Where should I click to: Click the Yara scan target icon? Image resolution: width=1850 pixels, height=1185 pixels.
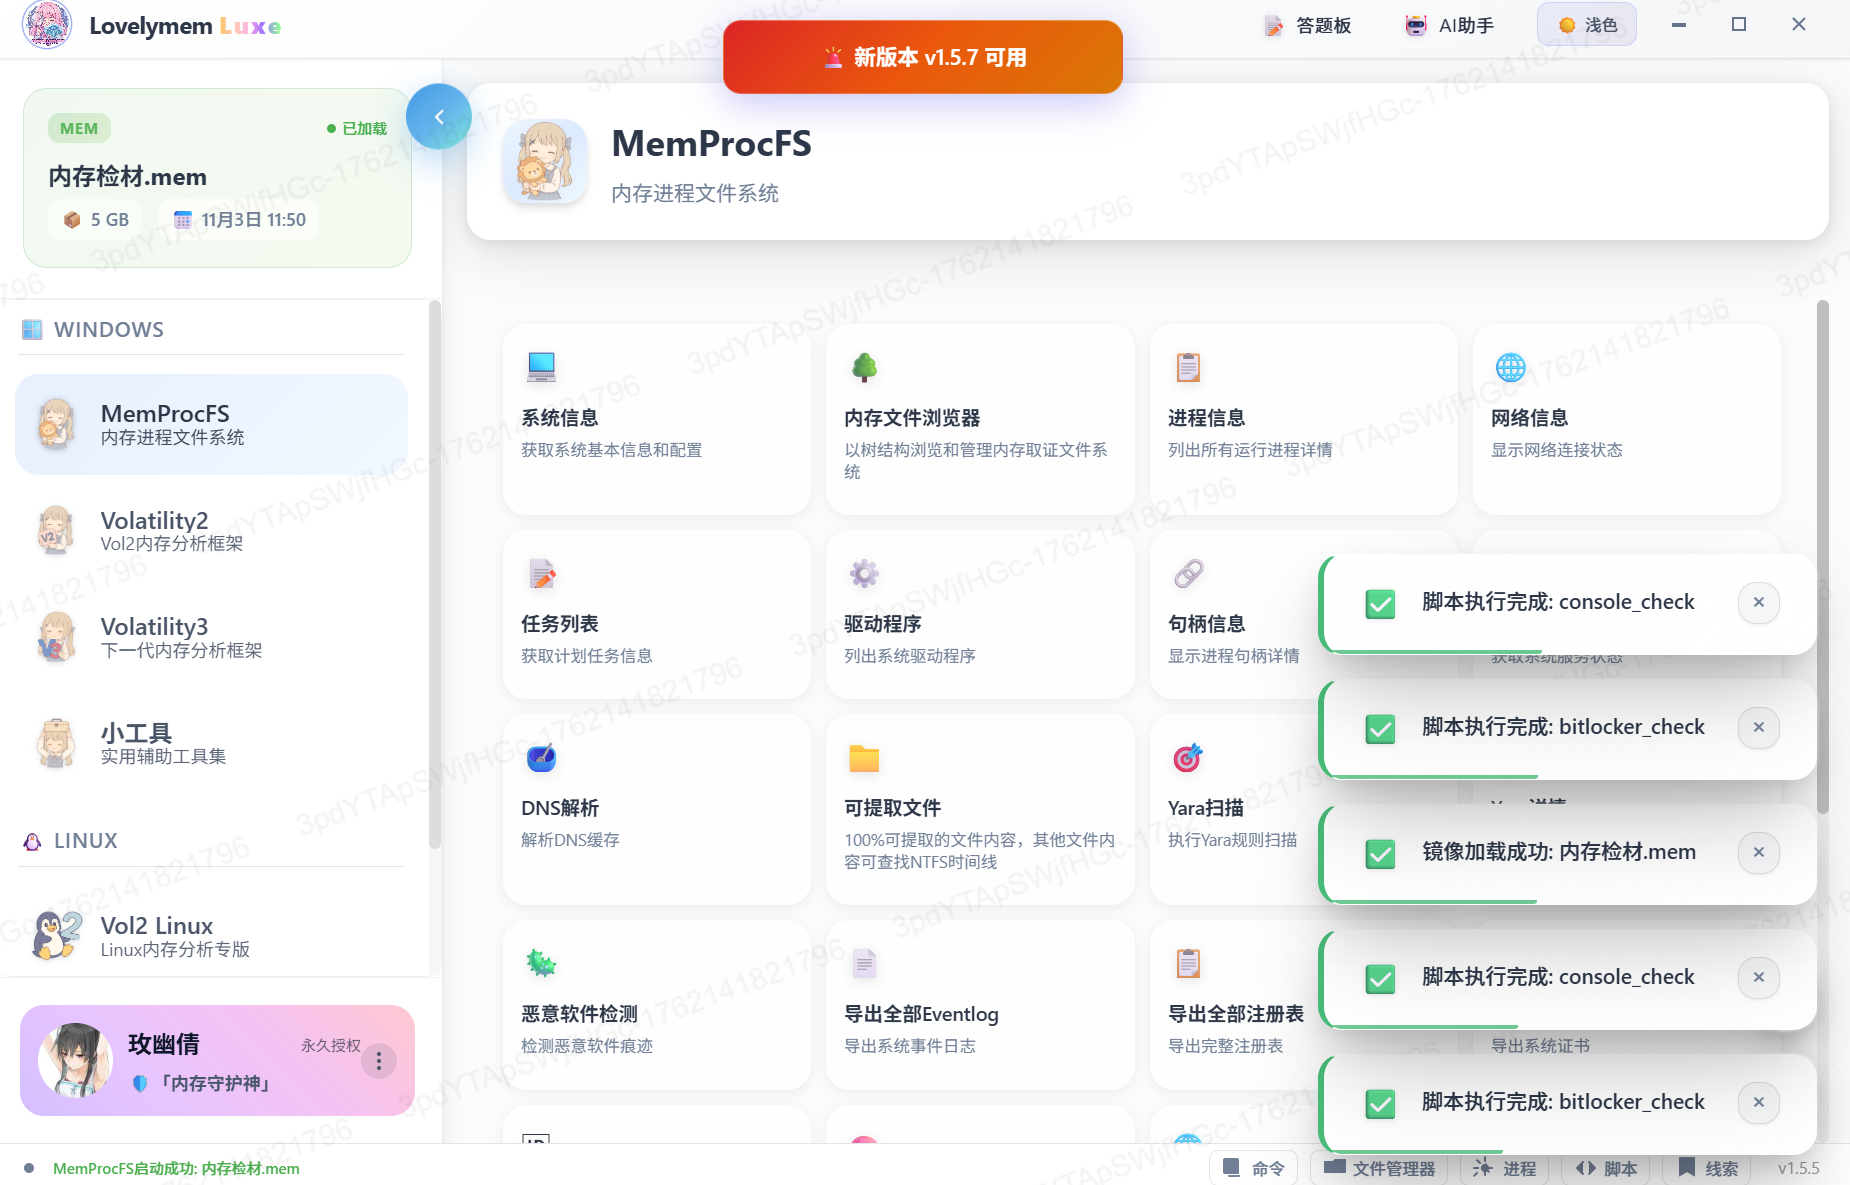pos(1188,758)
